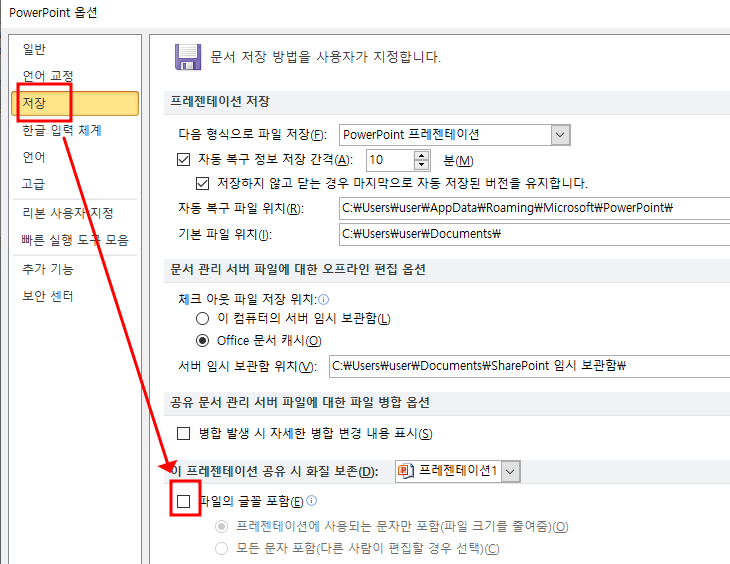Image resolution: width=730 pixels, height=564 pixels.
Task: Open the 언어 교정 options category
Action: click(x=48, y=76)
